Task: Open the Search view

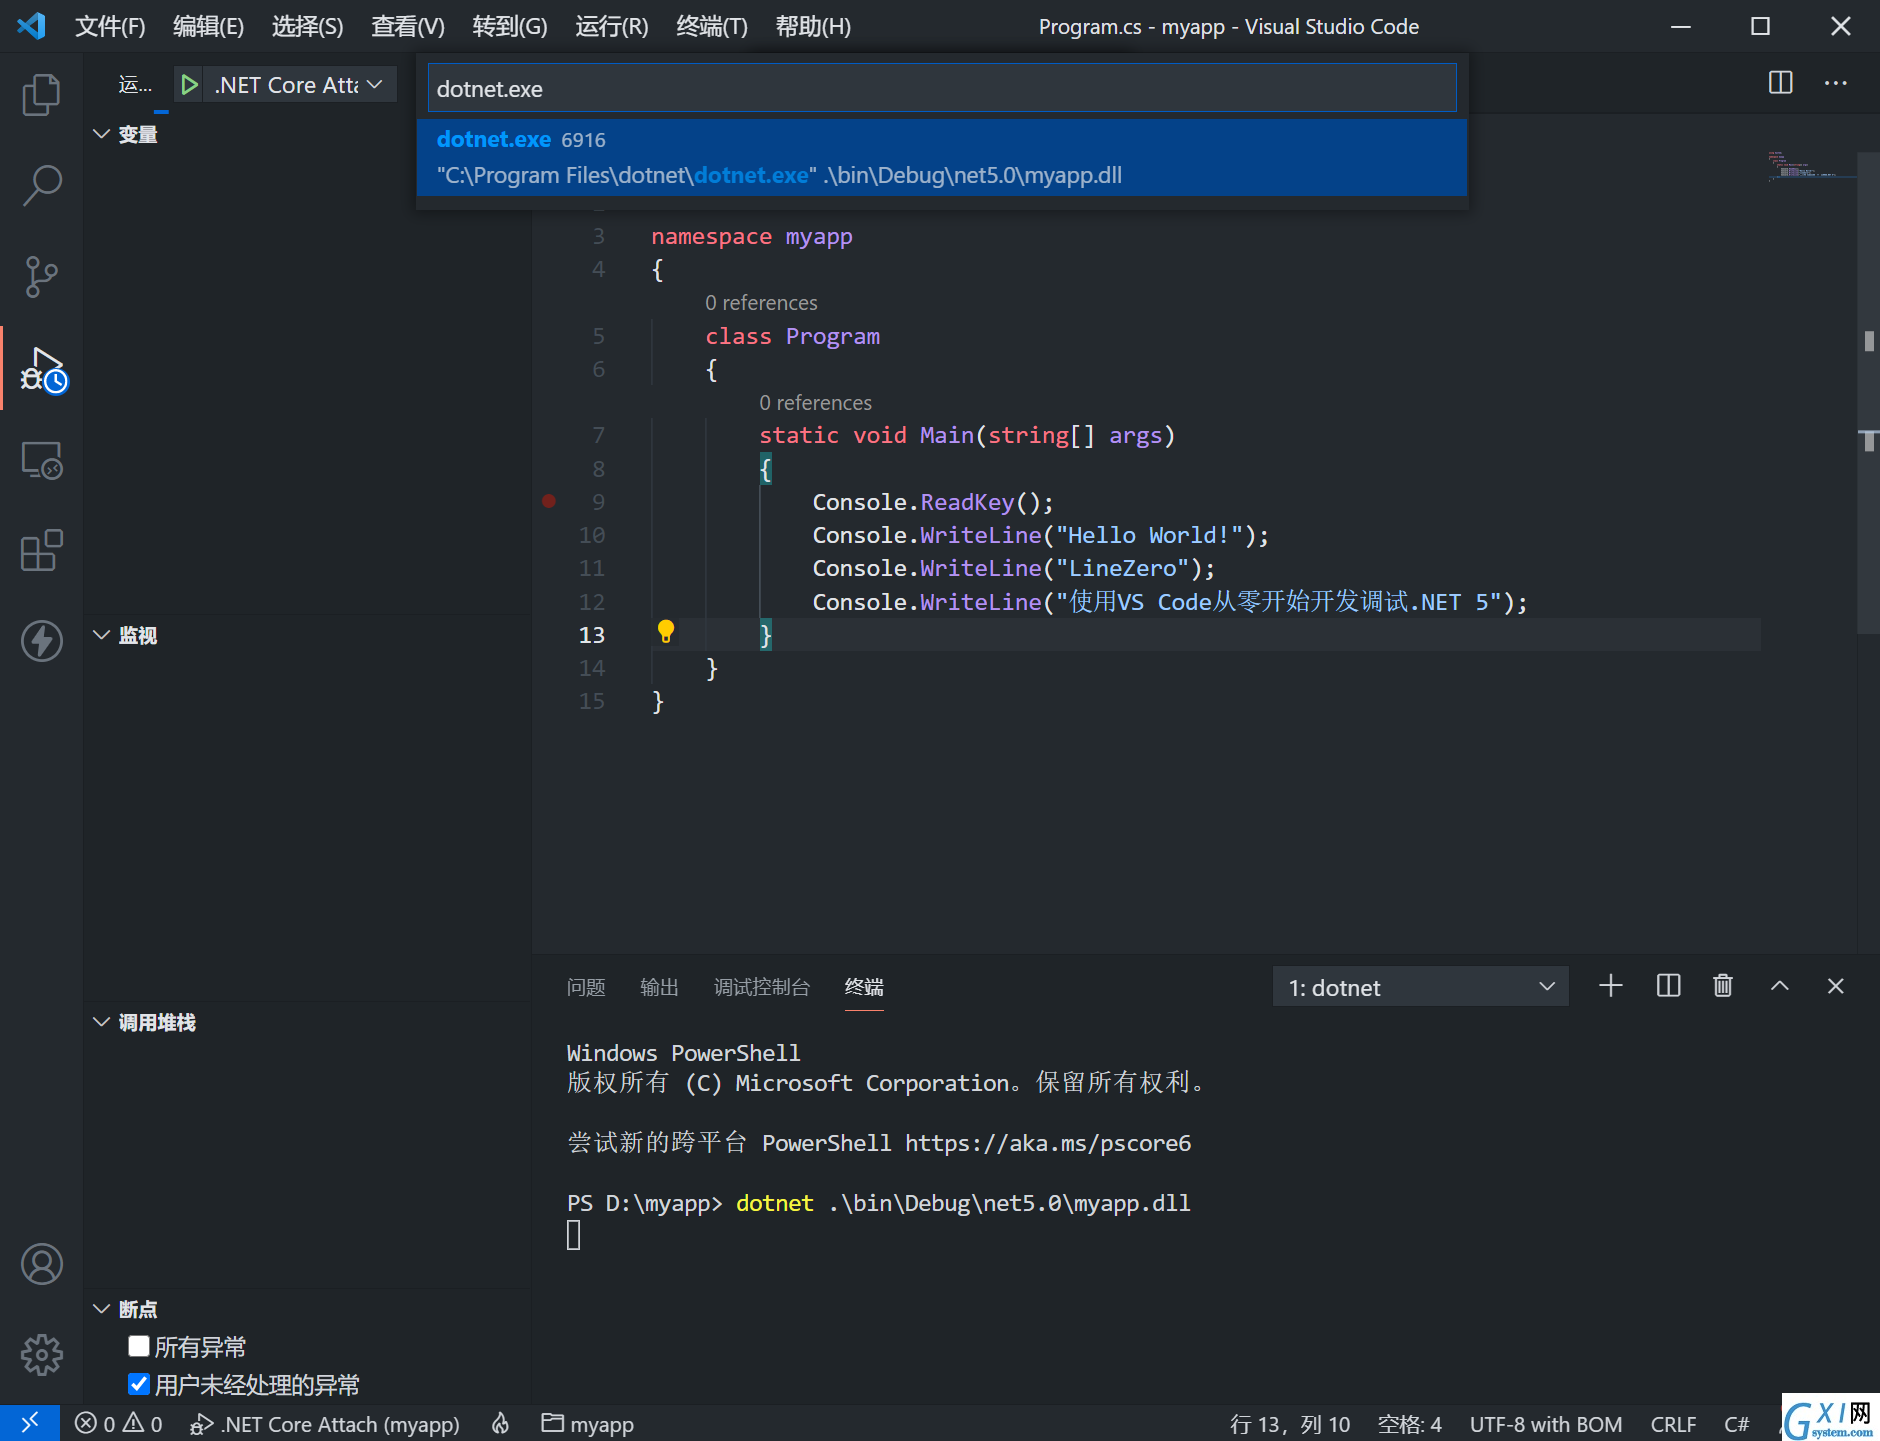Action: 41,186
